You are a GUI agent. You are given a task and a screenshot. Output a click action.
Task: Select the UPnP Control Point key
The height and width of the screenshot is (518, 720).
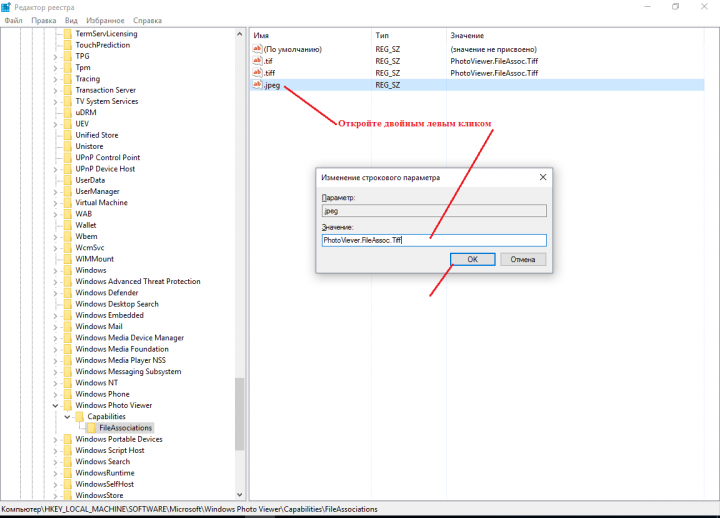(107, 157)
